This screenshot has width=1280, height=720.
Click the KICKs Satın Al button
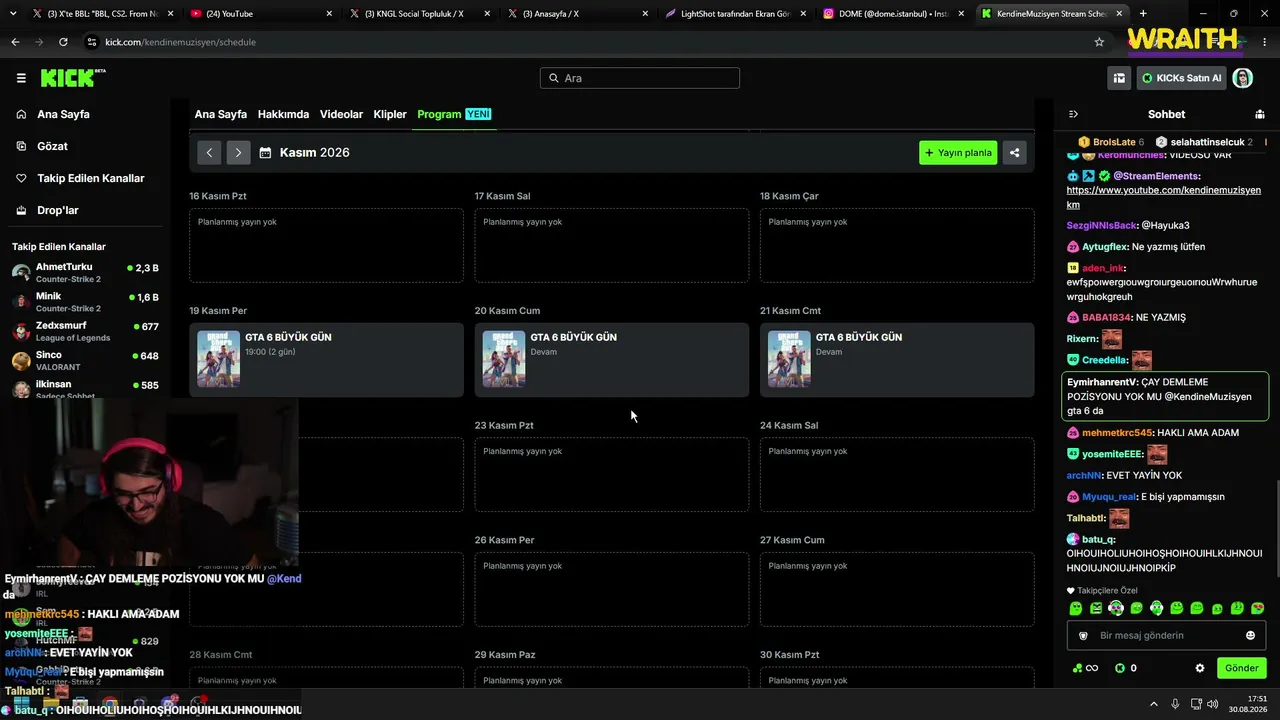(1182, 78)
